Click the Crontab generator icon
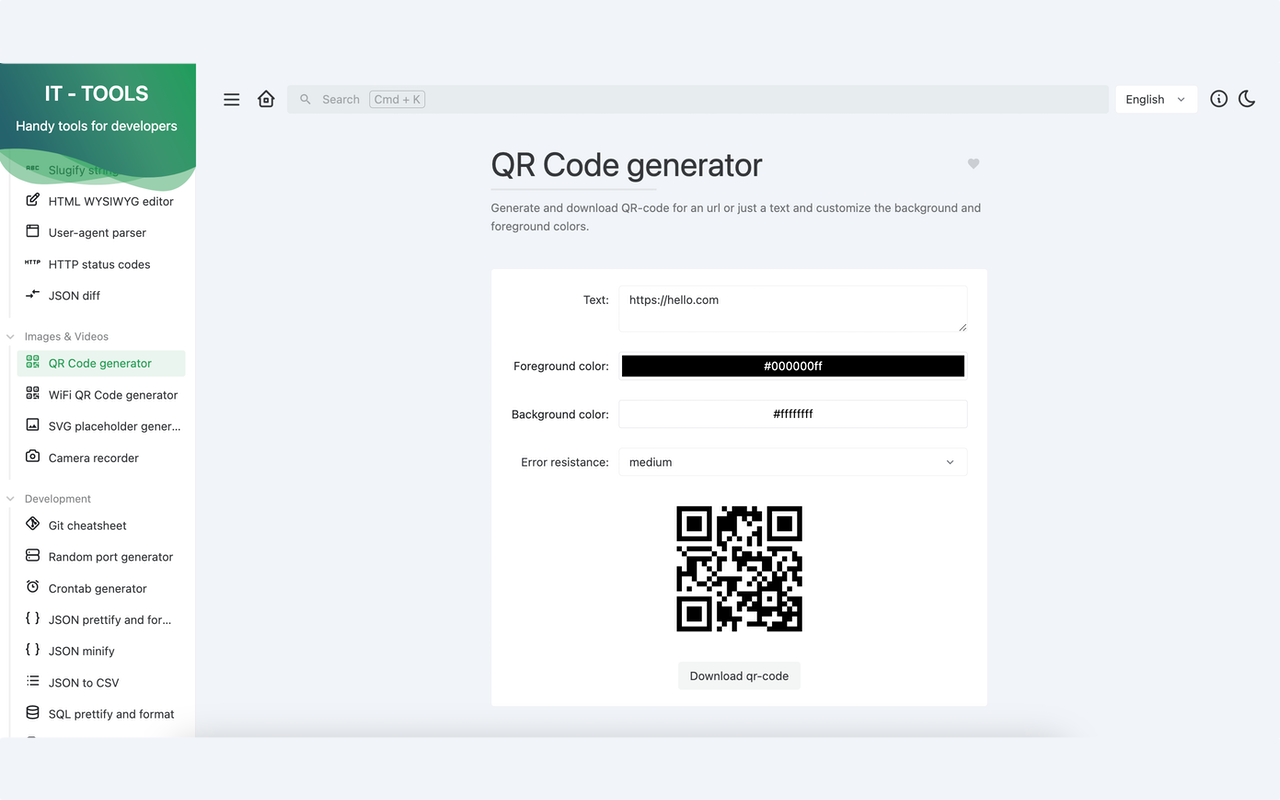 [x=33, y=588]
